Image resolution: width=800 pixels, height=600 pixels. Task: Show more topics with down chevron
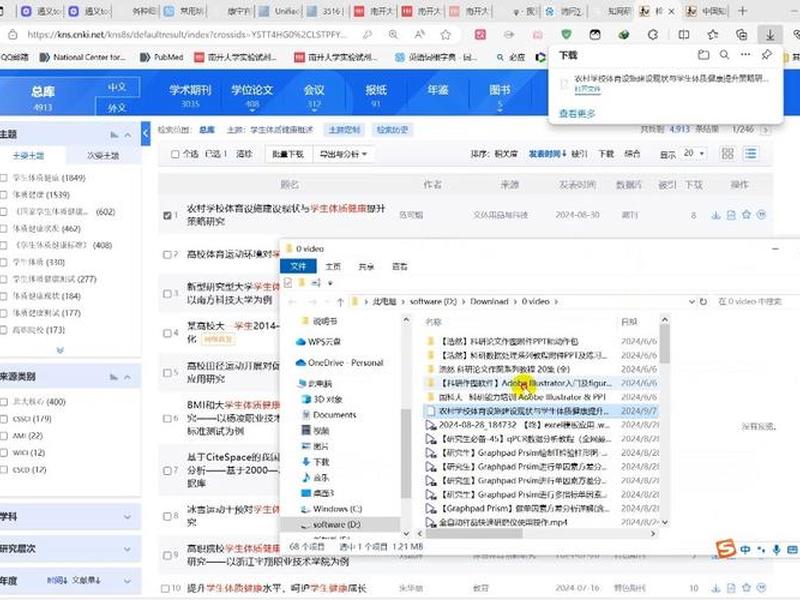pos(60,350)
